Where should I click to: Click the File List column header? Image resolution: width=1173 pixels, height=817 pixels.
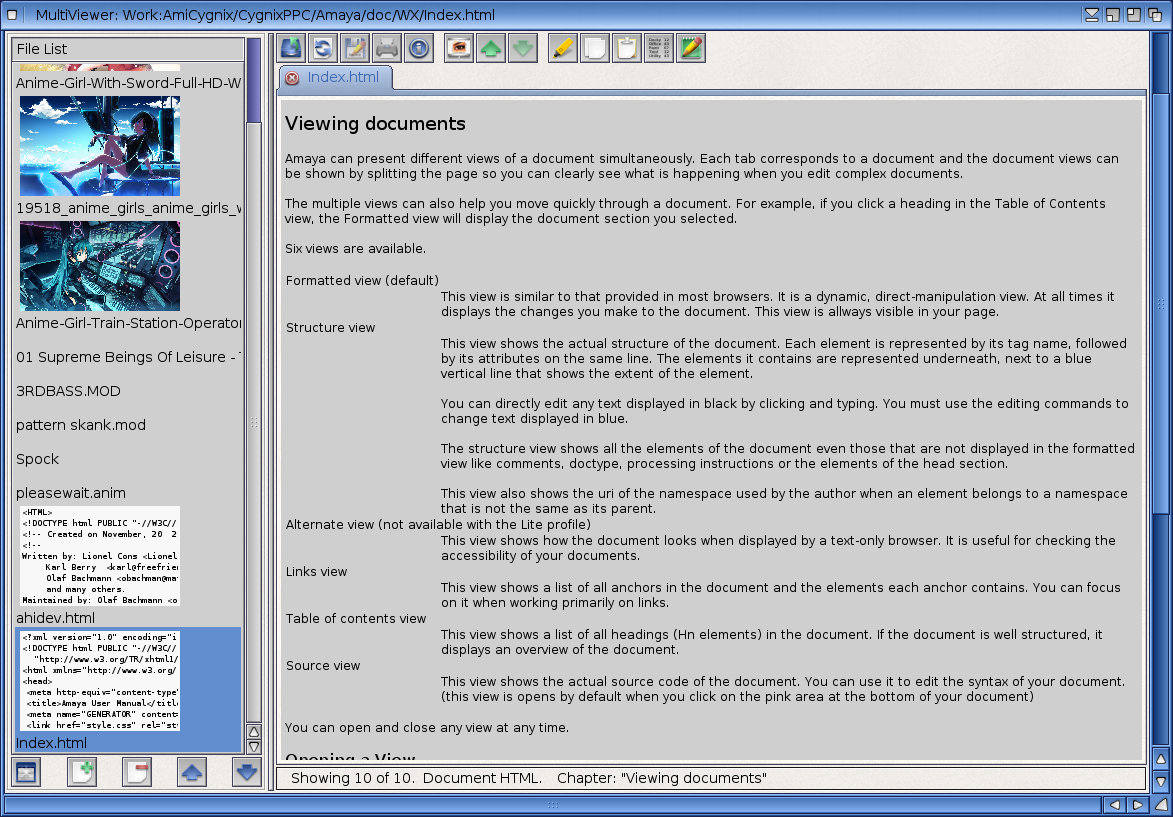point(127,49)
